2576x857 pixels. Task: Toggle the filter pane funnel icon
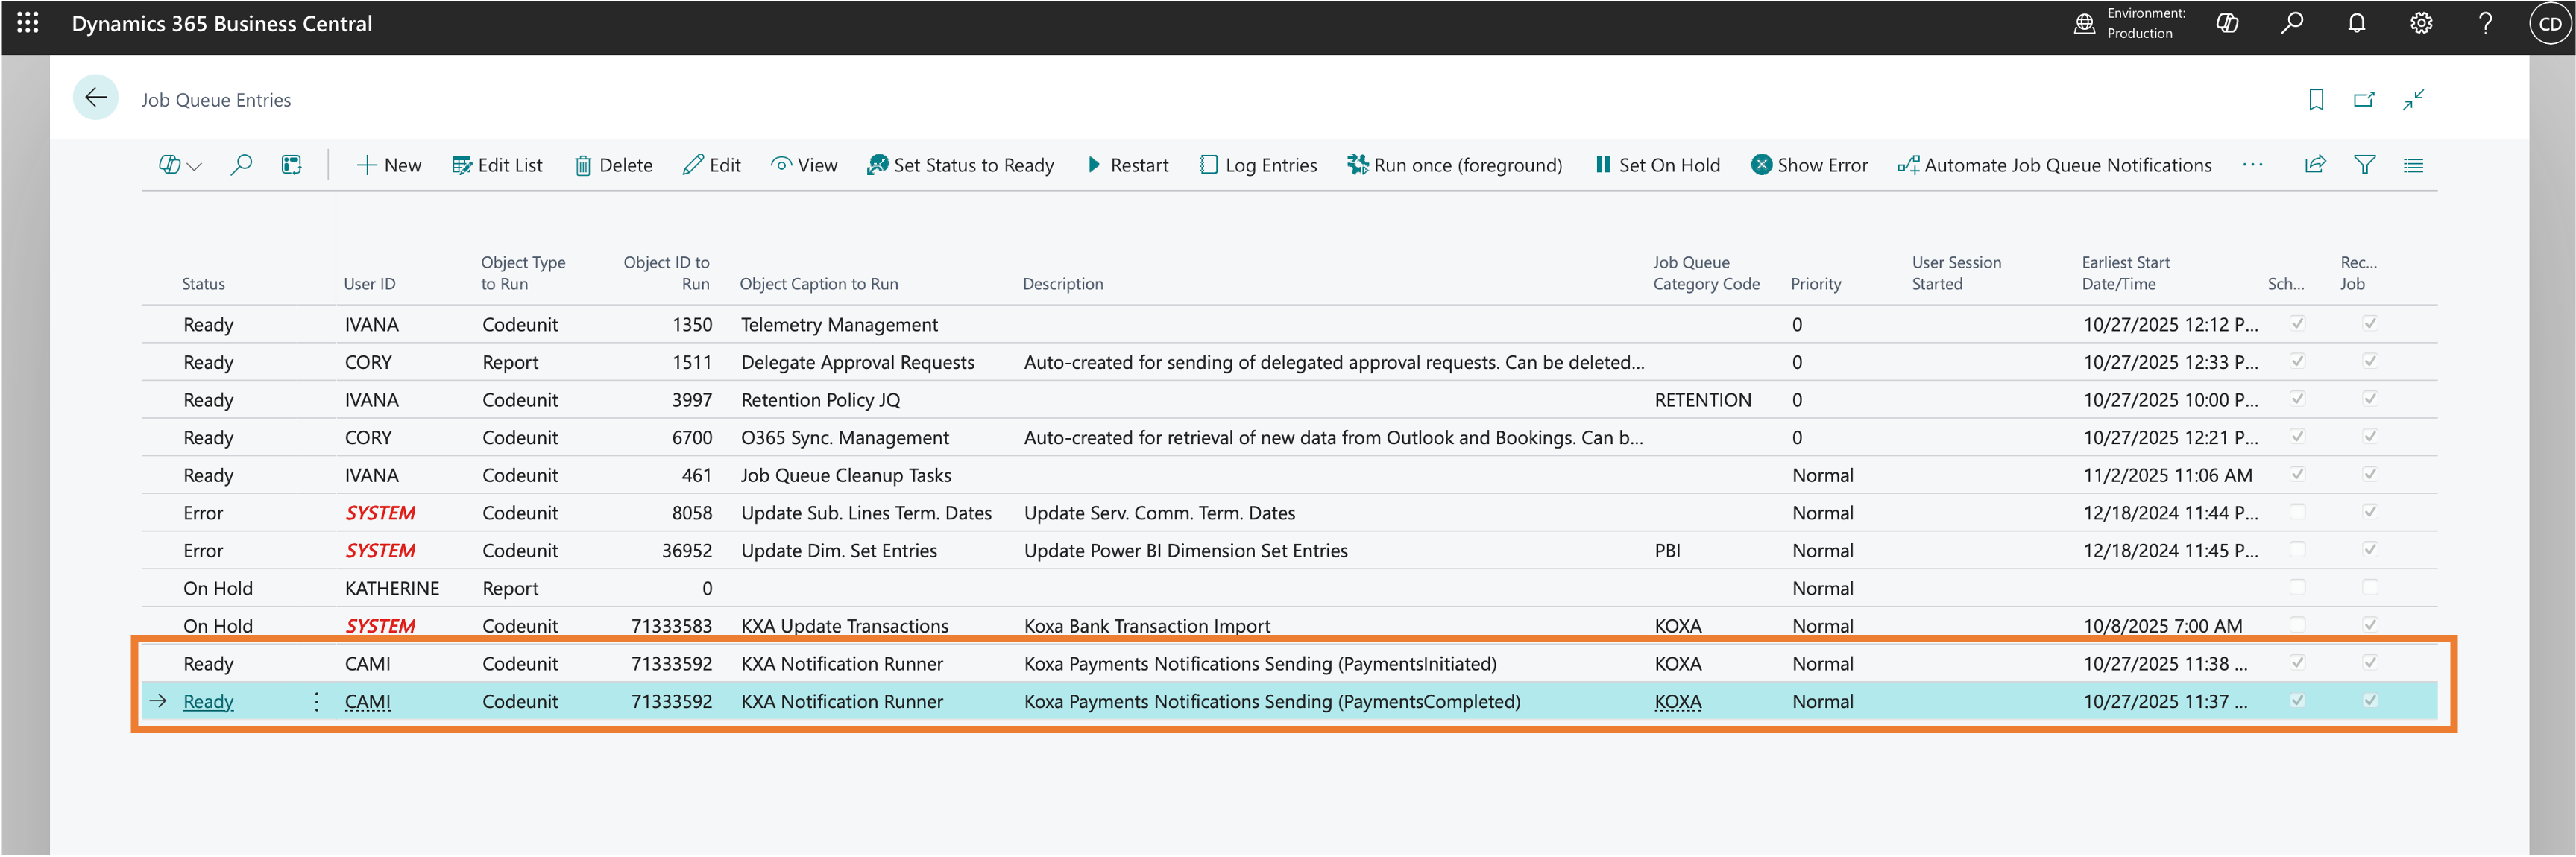pyautogui.click(x=2364, y=165)
